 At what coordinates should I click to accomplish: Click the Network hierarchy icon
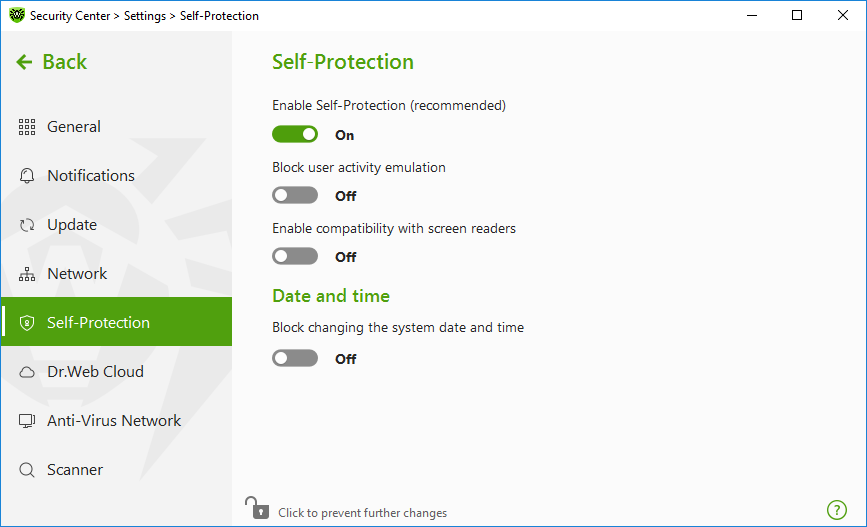coord(27,274)
